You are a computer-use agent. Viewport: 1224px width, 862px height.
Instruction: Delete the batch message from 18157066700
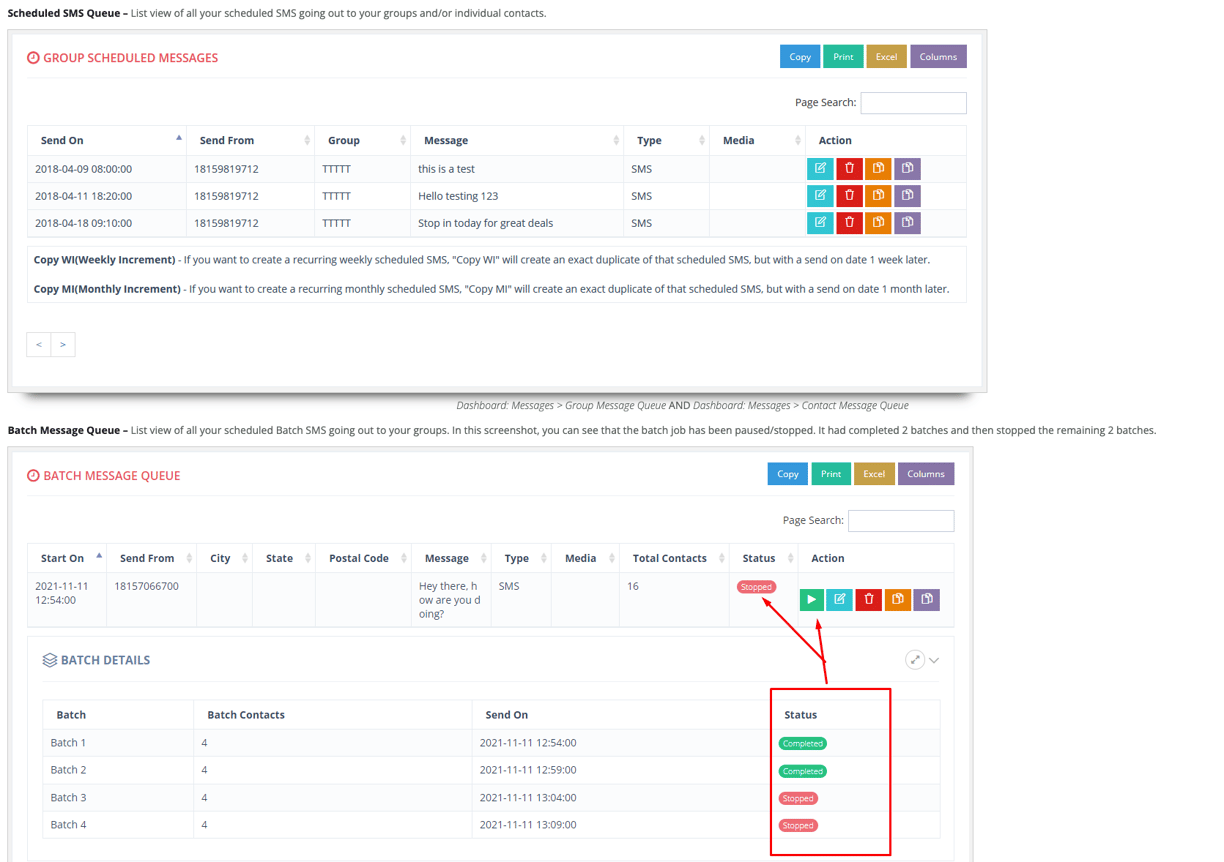[x=869, y=599]
